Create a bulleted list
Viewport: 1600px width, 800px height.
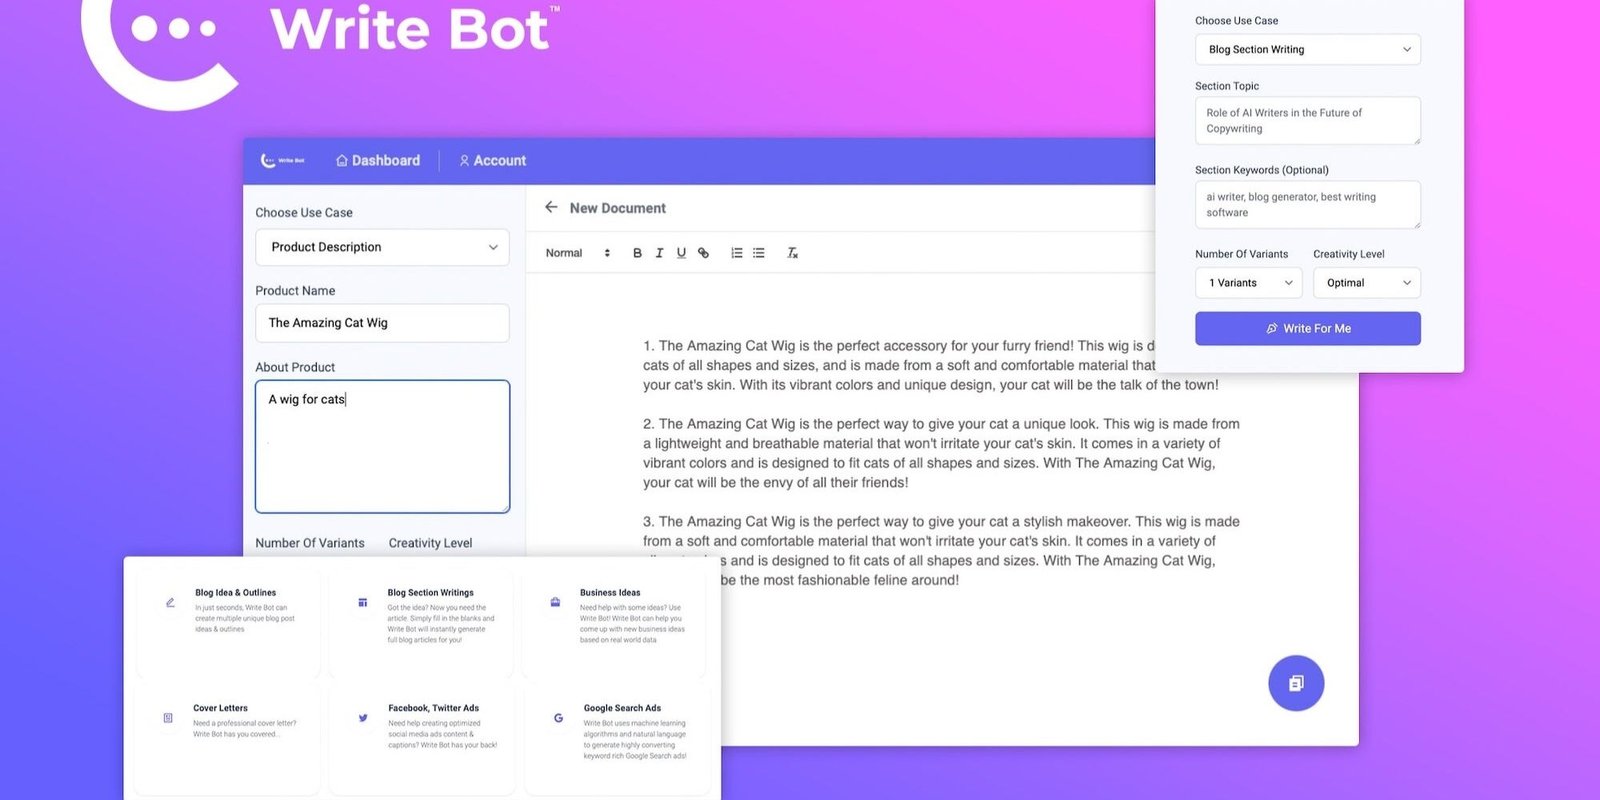(759, 253)
